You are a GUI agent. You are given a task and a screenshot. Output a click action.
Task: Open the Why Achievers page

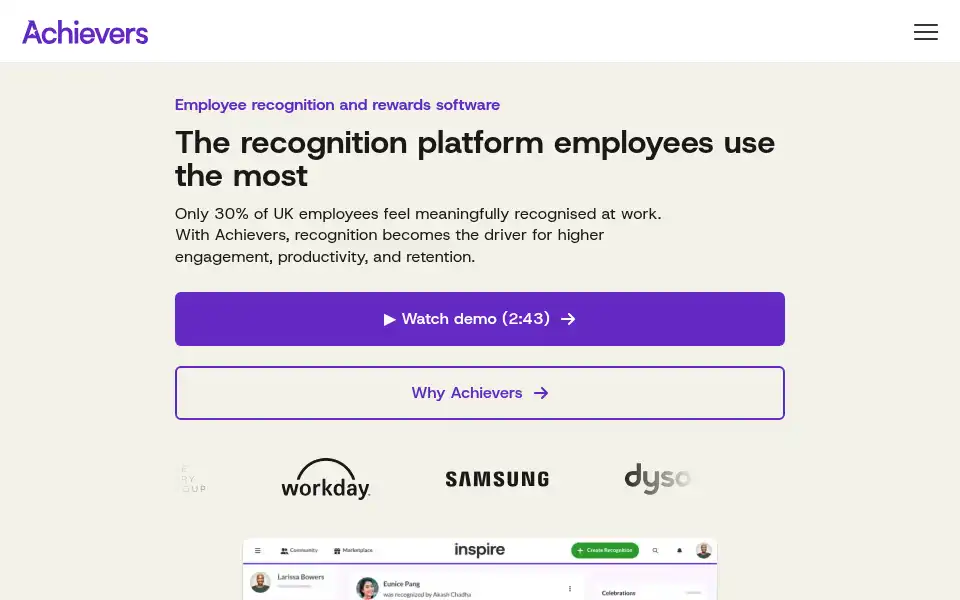point(479,393)
